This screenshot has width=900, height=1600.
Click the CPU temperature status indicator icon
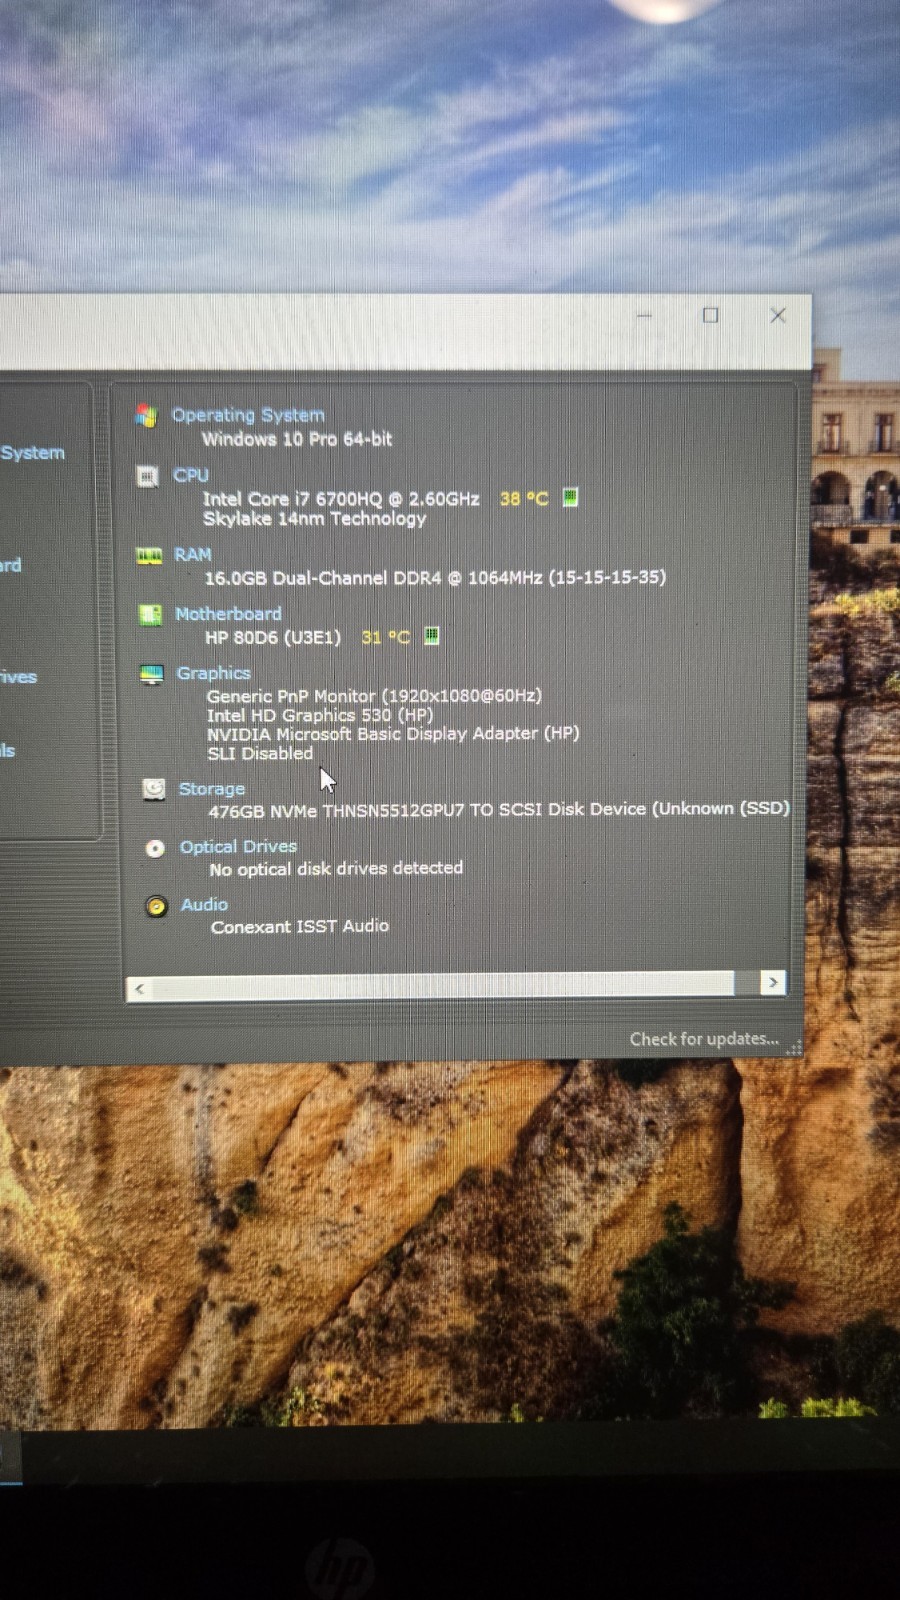click(570, 496)
